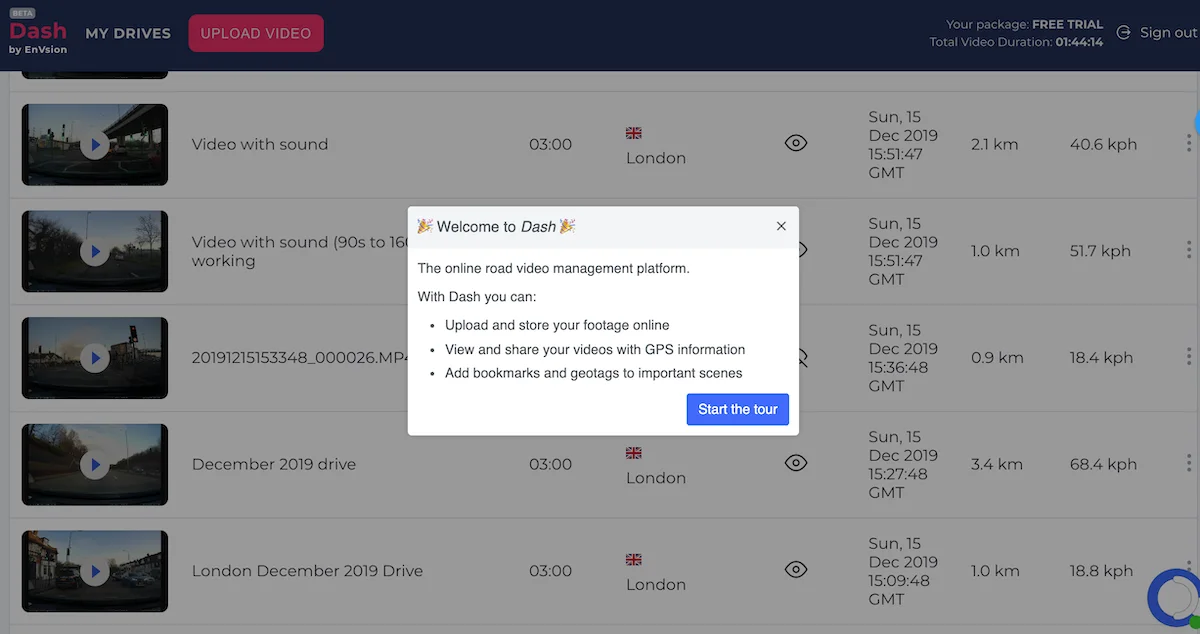Viewport: 1200px width, 634px height.
Task: Toggle visibility eye for 'December 2019 drive'
Action: click(795, 463)
